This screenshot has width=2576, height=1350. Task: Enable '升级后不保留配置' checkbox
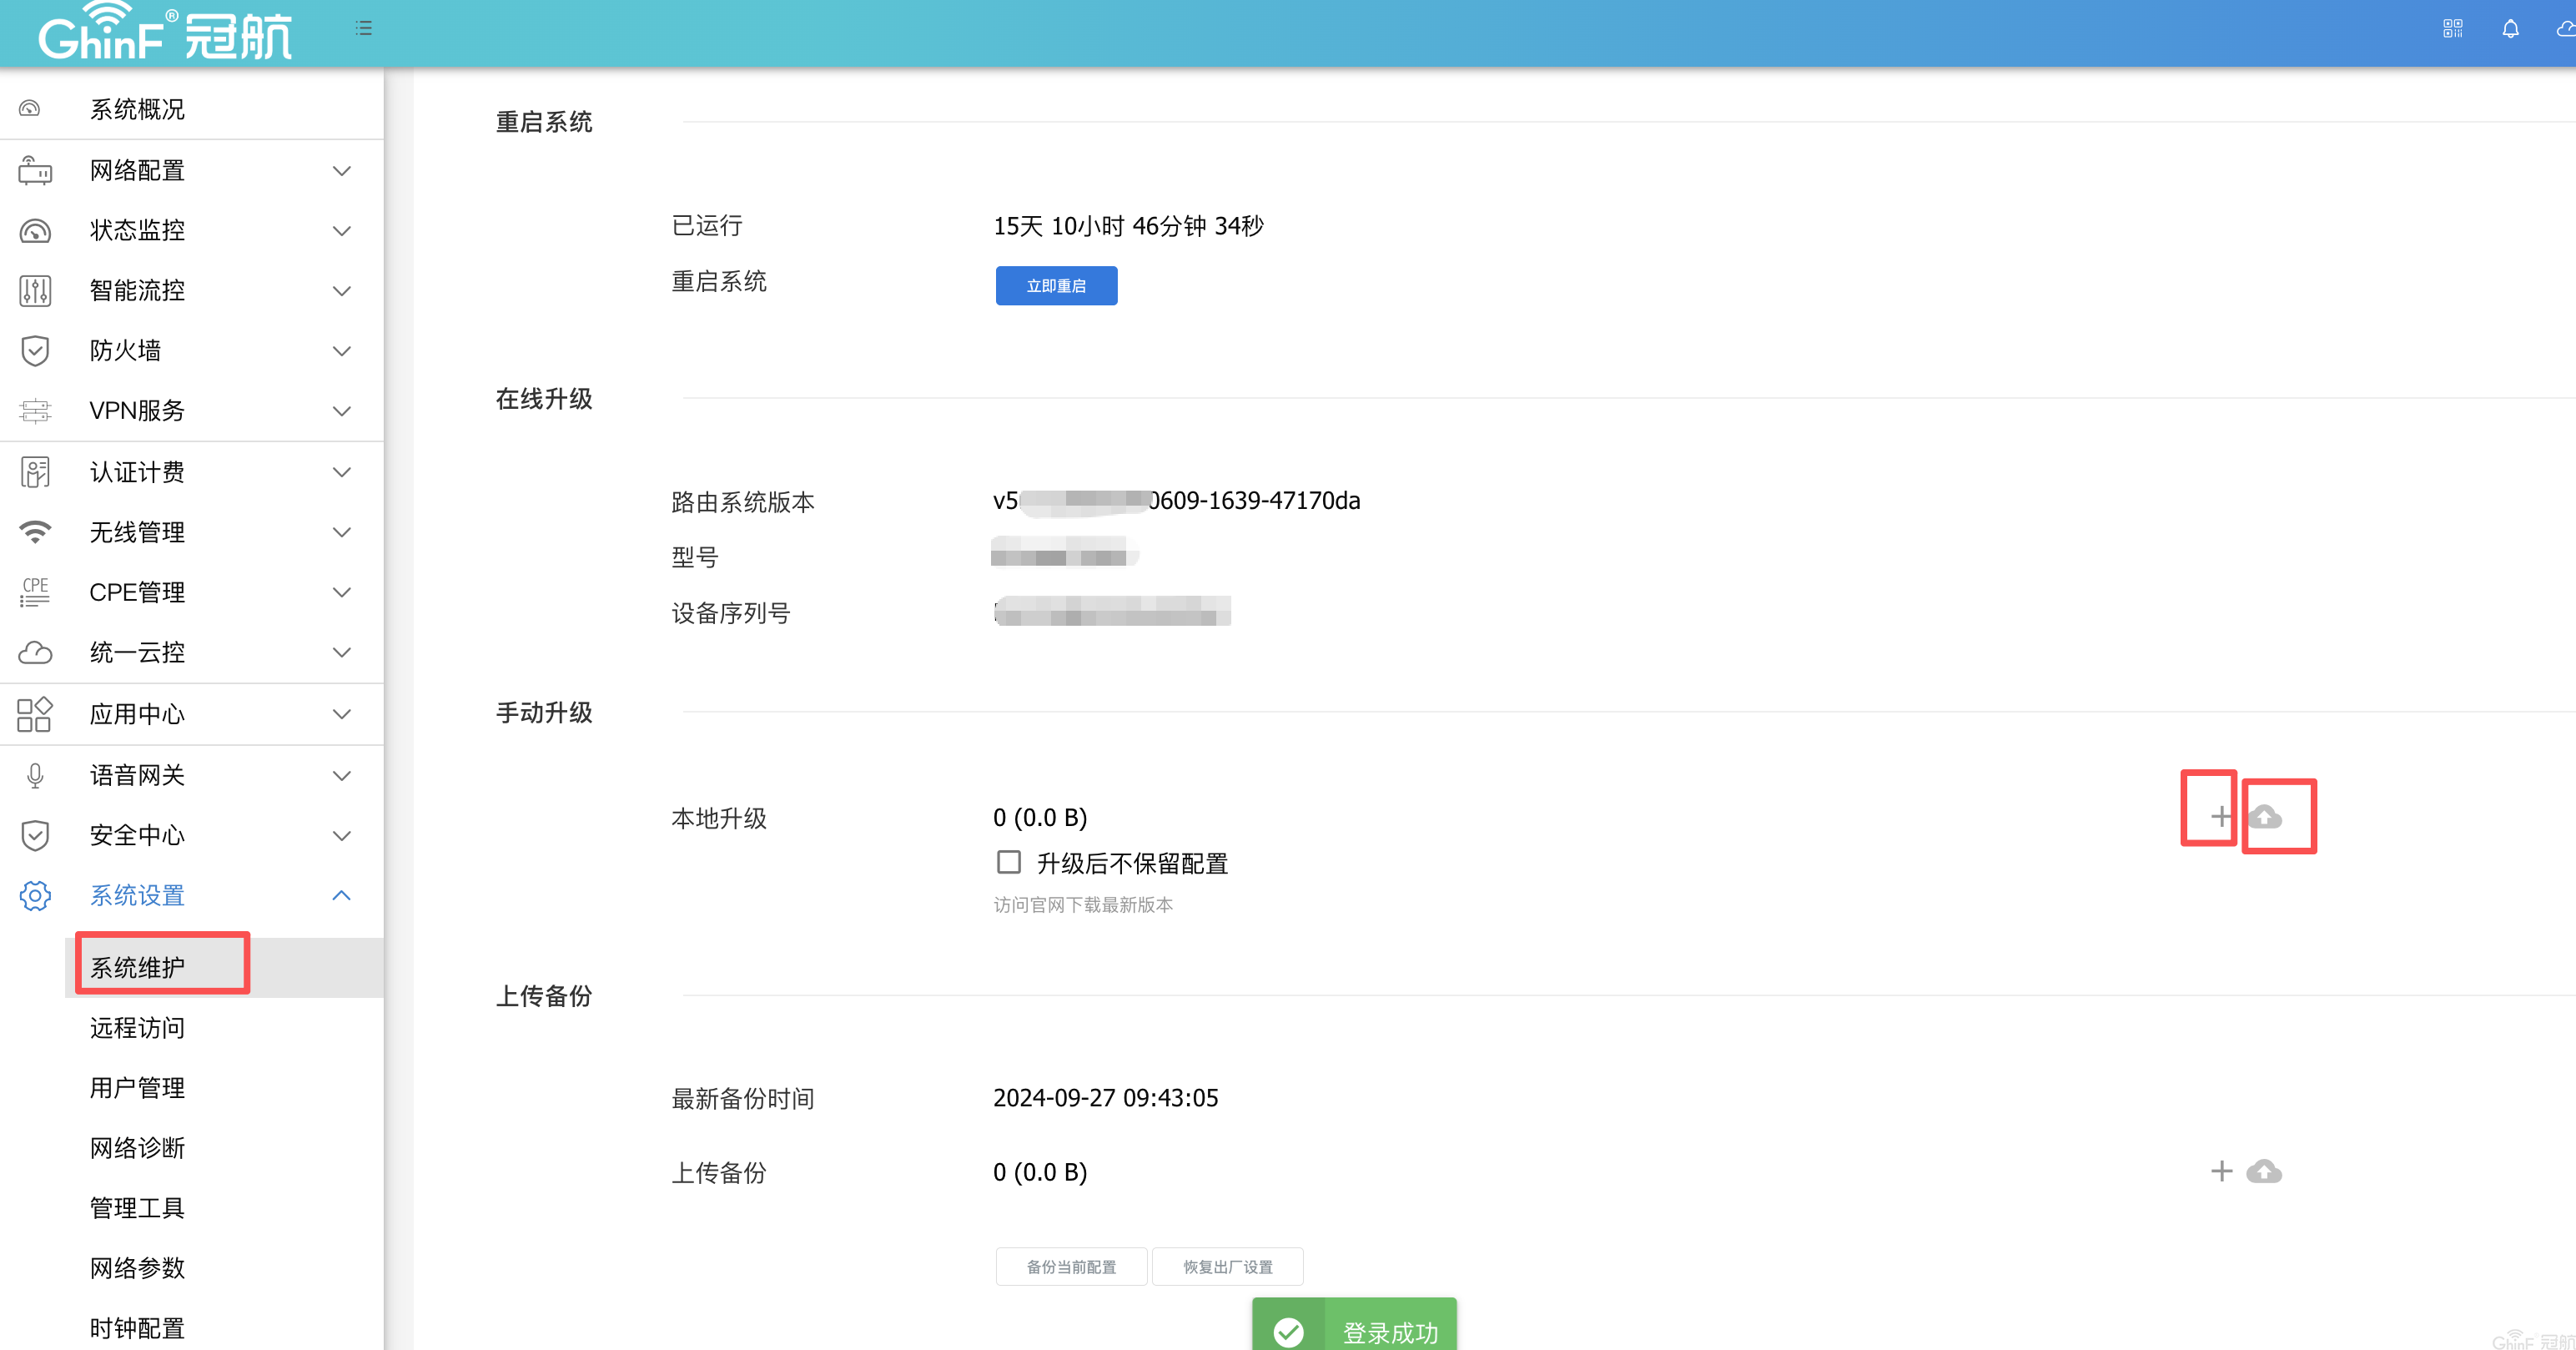click(x=1008, y=862)
